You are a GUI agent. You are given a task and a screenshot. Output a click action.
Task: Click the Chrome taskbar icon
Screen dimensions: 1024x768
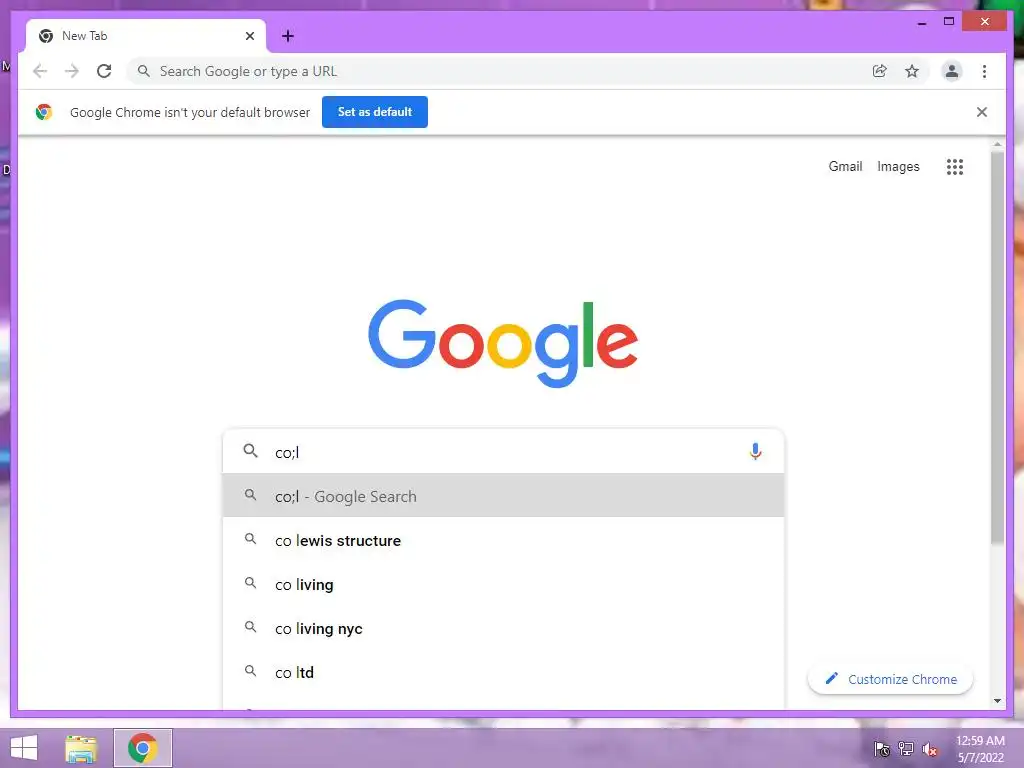(x=143, y=748)
